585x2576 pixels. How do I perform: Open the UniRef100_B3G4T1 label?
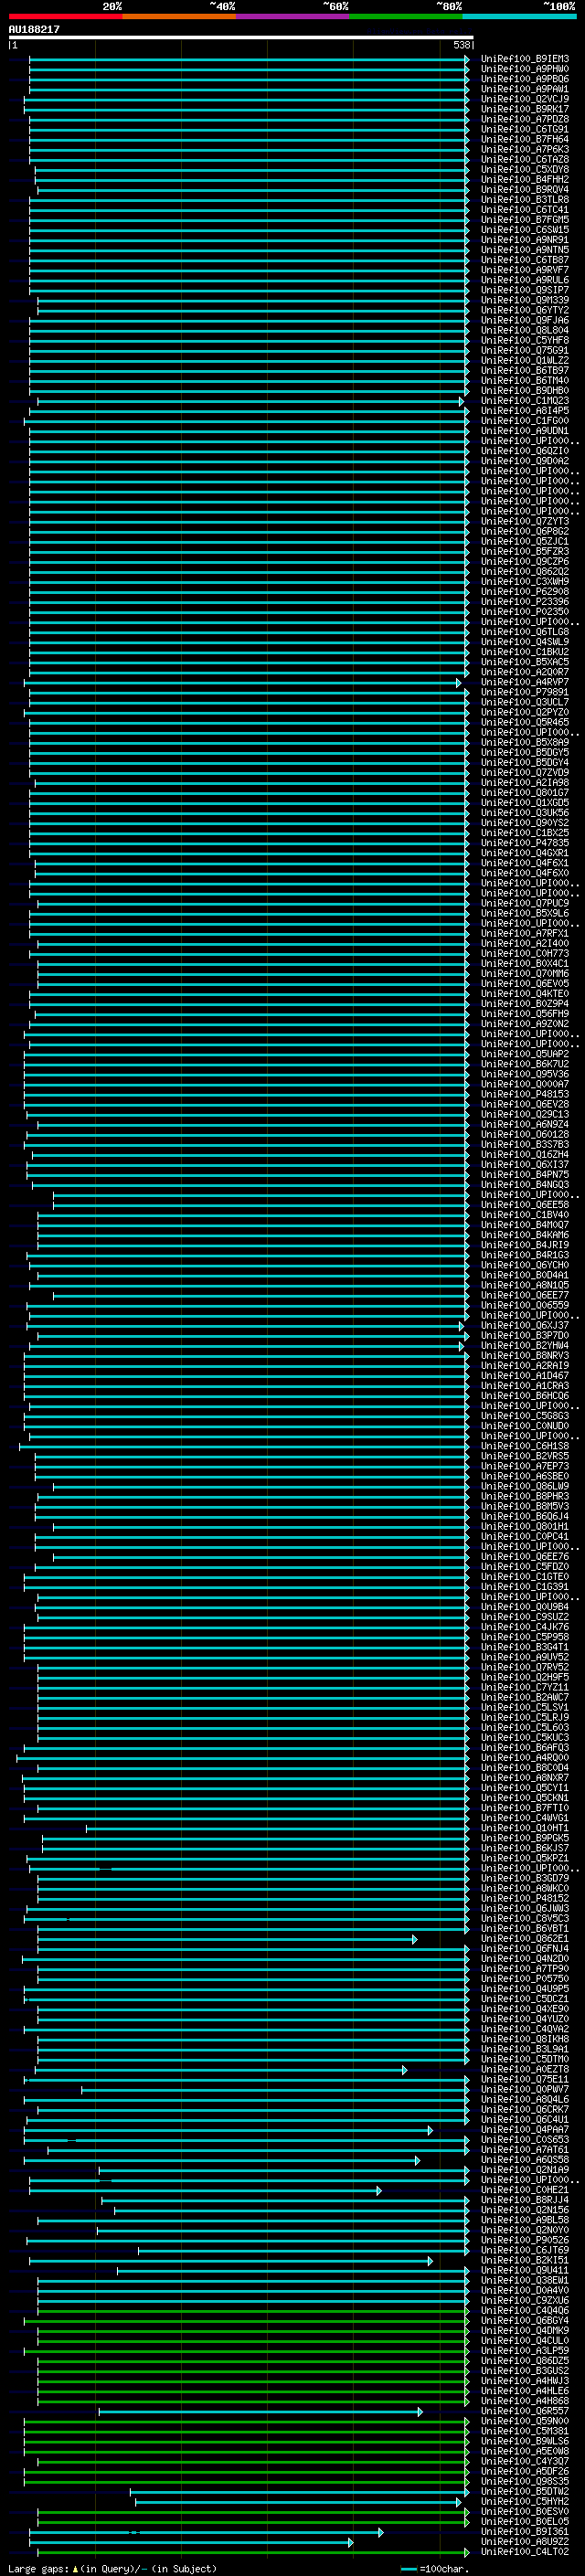pos(525,1646)
